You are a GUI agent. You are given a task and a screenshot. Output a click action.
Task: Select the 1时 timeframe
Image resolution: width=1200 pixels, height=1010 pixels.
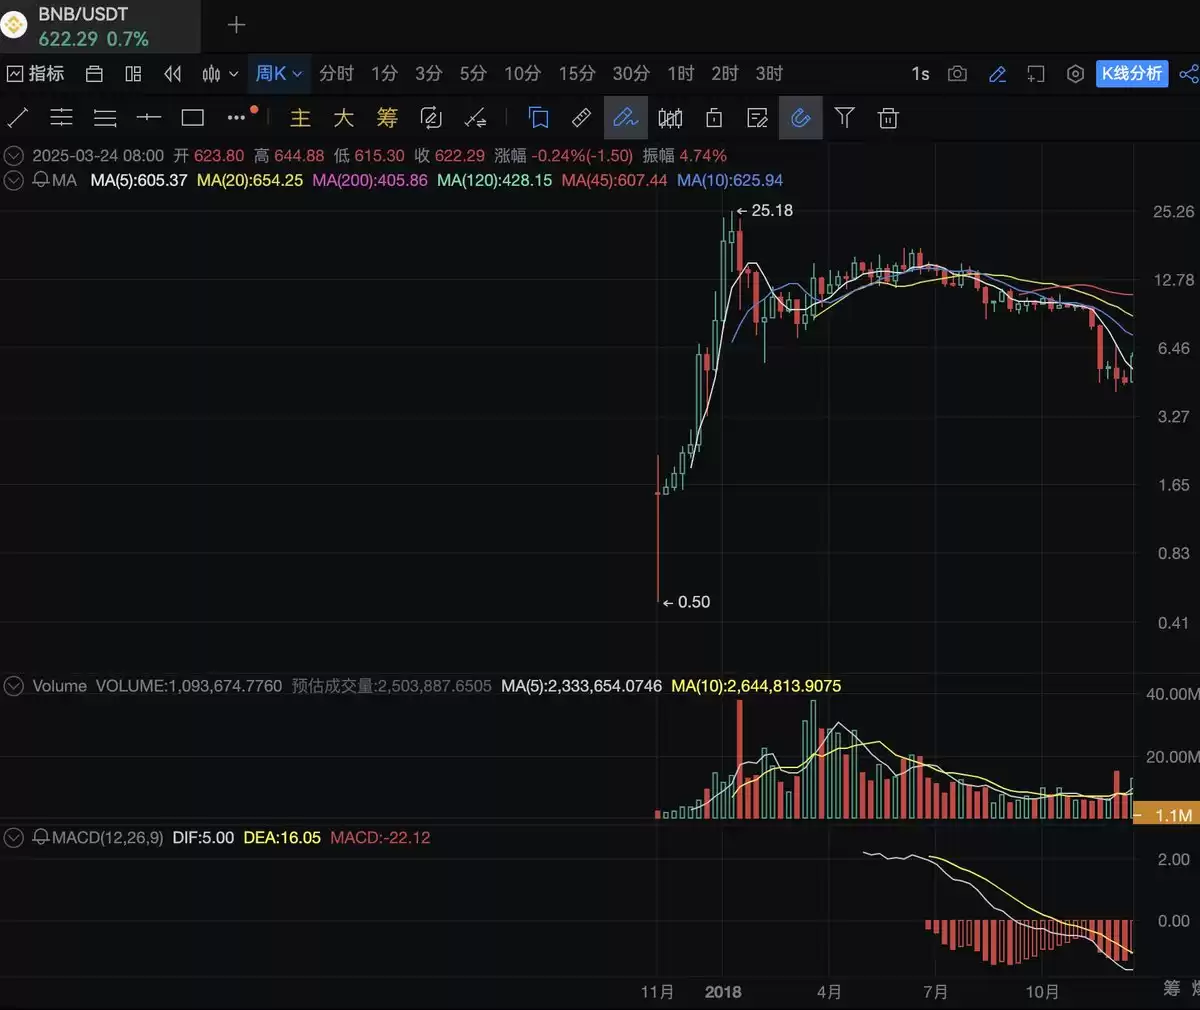[680, 74]
